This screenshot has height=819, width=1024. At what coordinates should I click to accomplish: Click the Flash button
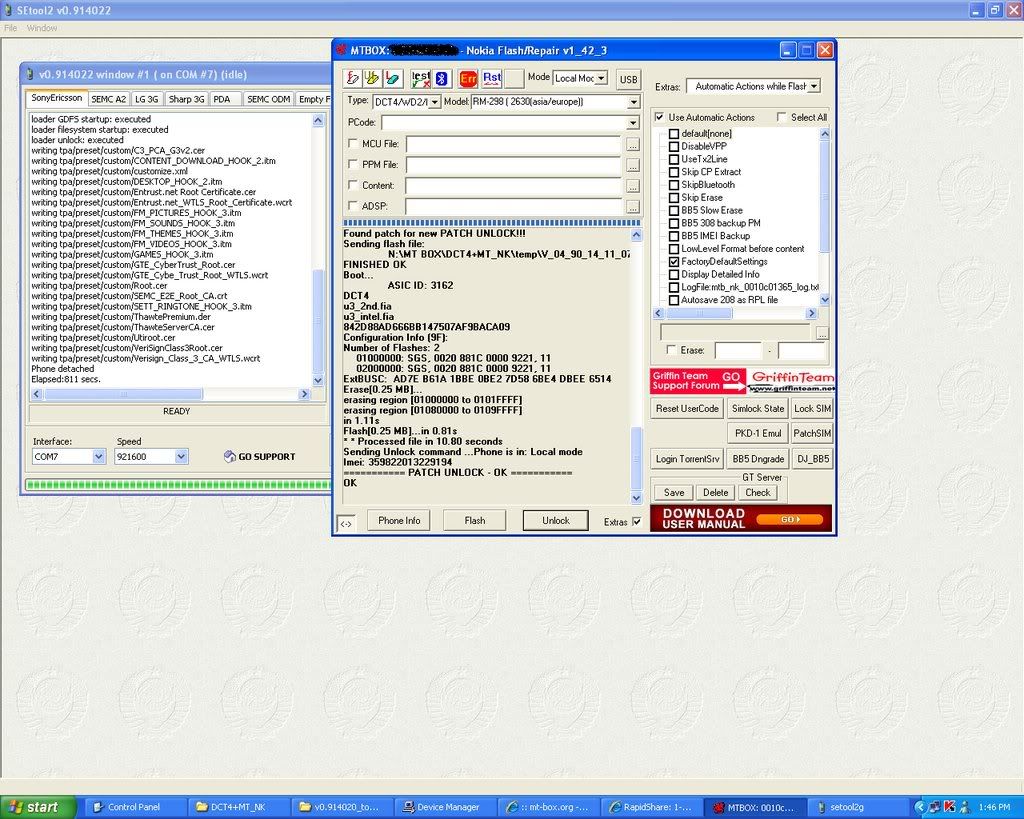tap(475, 521)
